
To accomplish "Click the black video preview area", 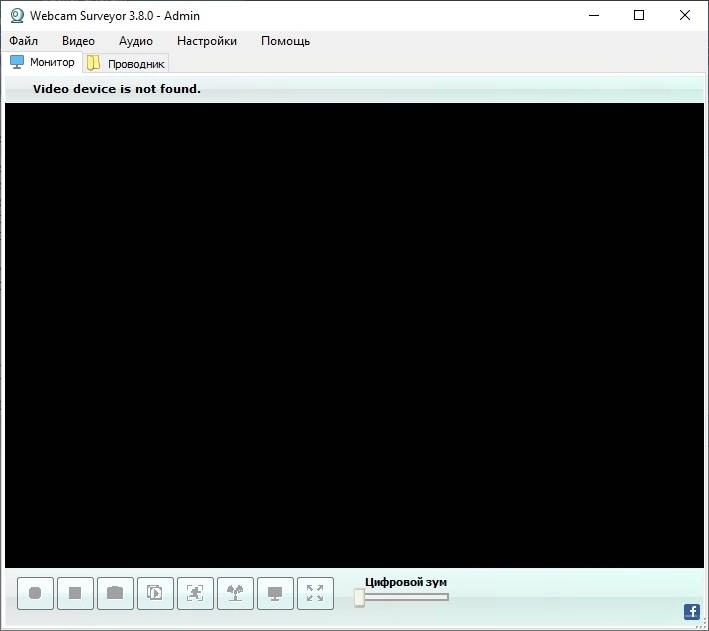I will (x=354, y=335).
